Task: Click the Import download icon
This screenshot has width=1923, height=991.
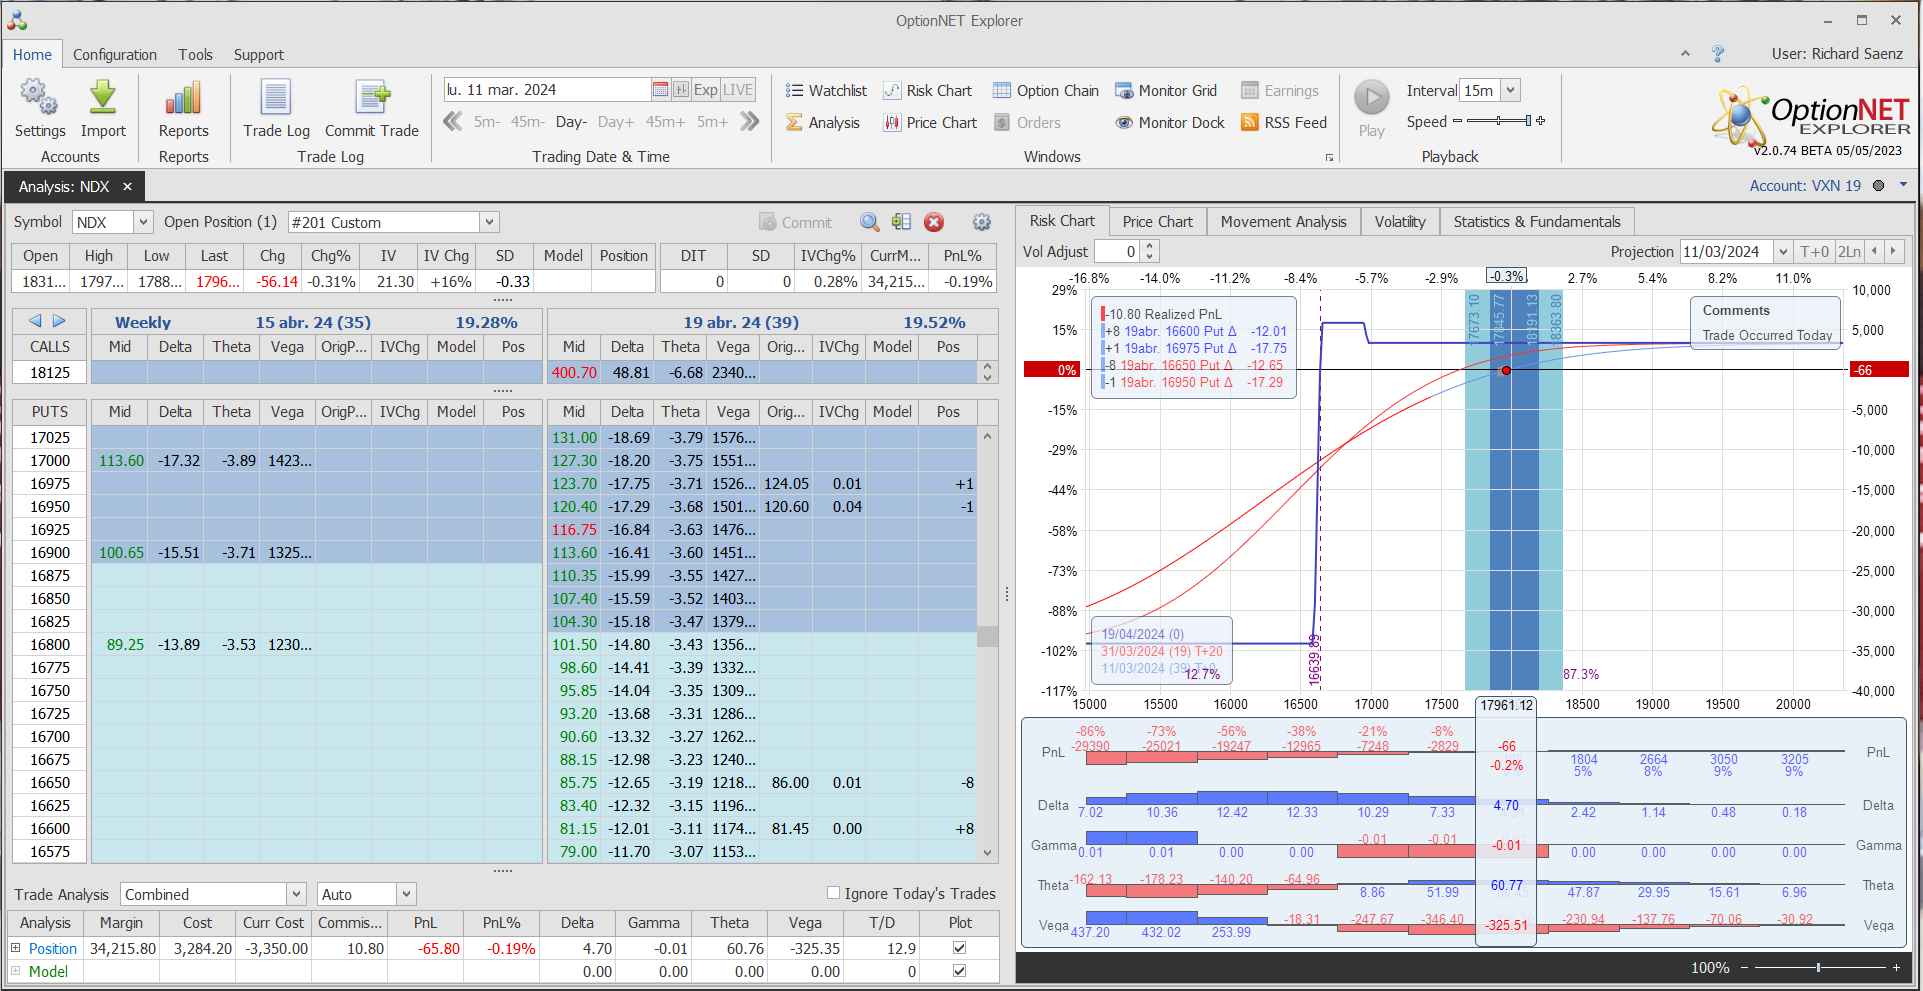Action: pos(103,99)
